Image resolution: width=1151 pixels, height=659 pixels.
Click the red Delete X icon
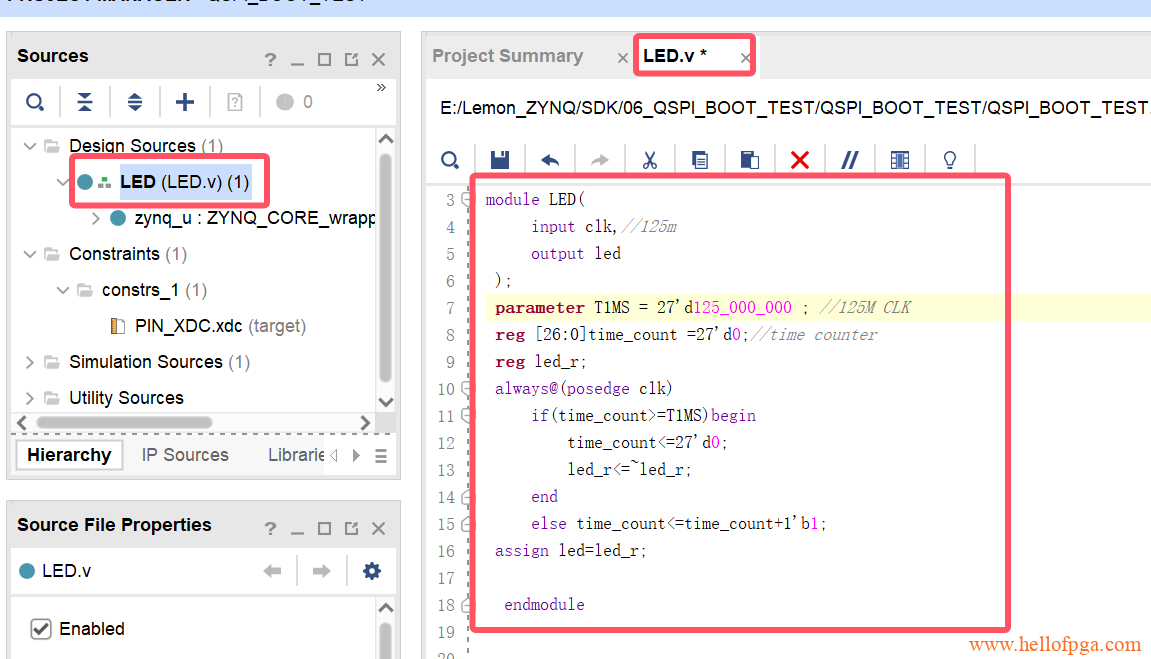click(x=799, y=160)
